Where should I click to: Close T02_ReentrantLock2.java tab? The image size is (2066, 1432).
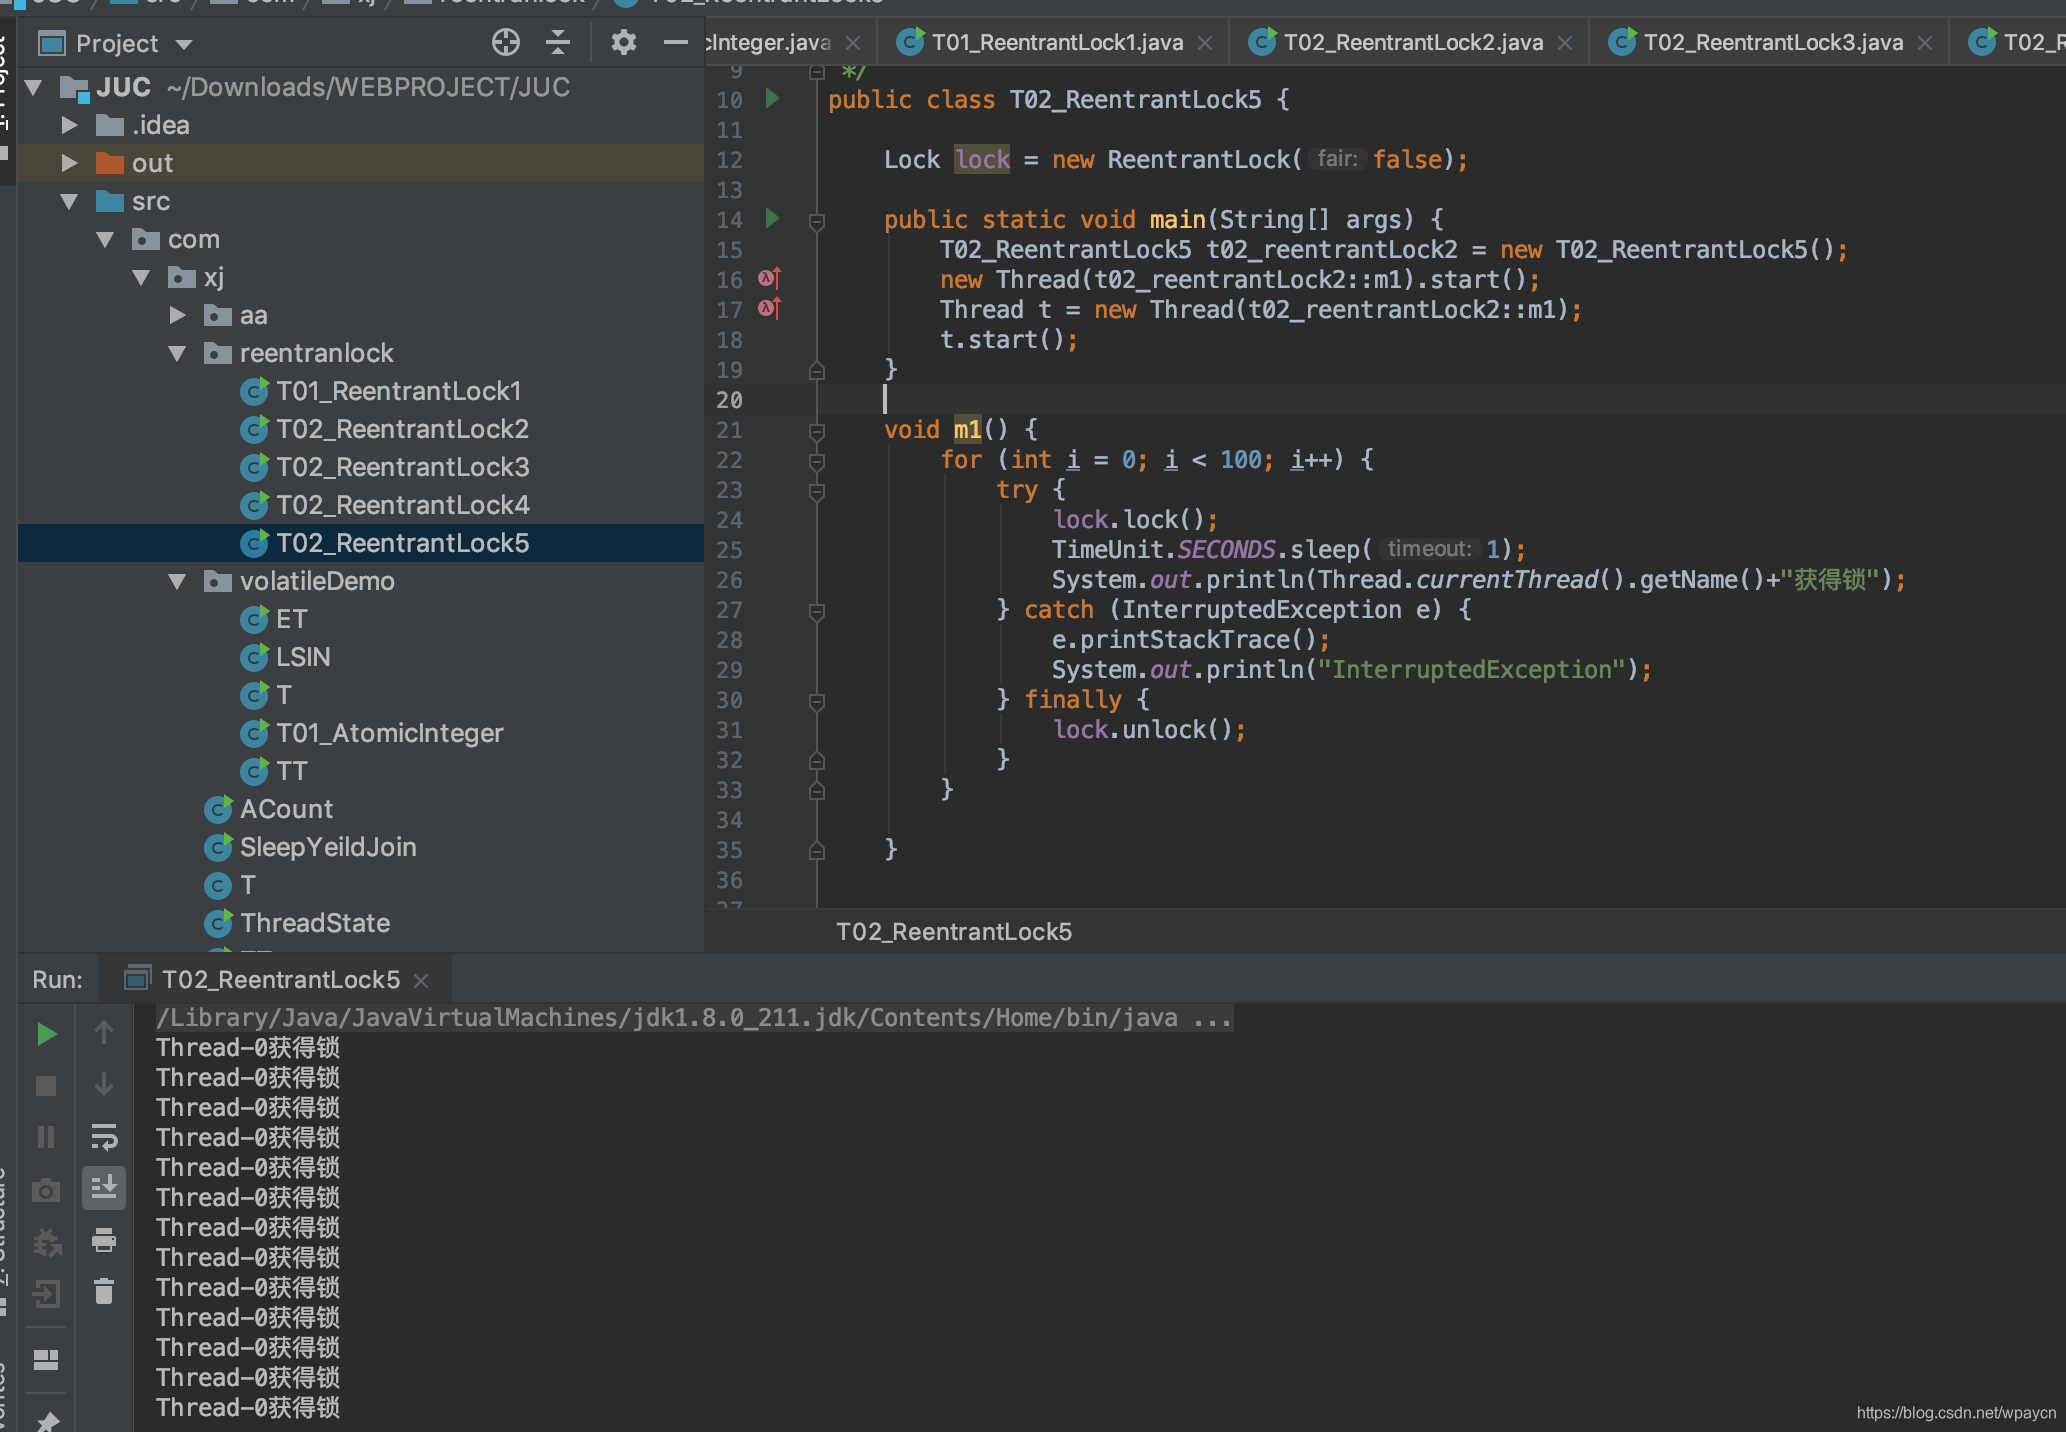click(x=1565, y=43)
